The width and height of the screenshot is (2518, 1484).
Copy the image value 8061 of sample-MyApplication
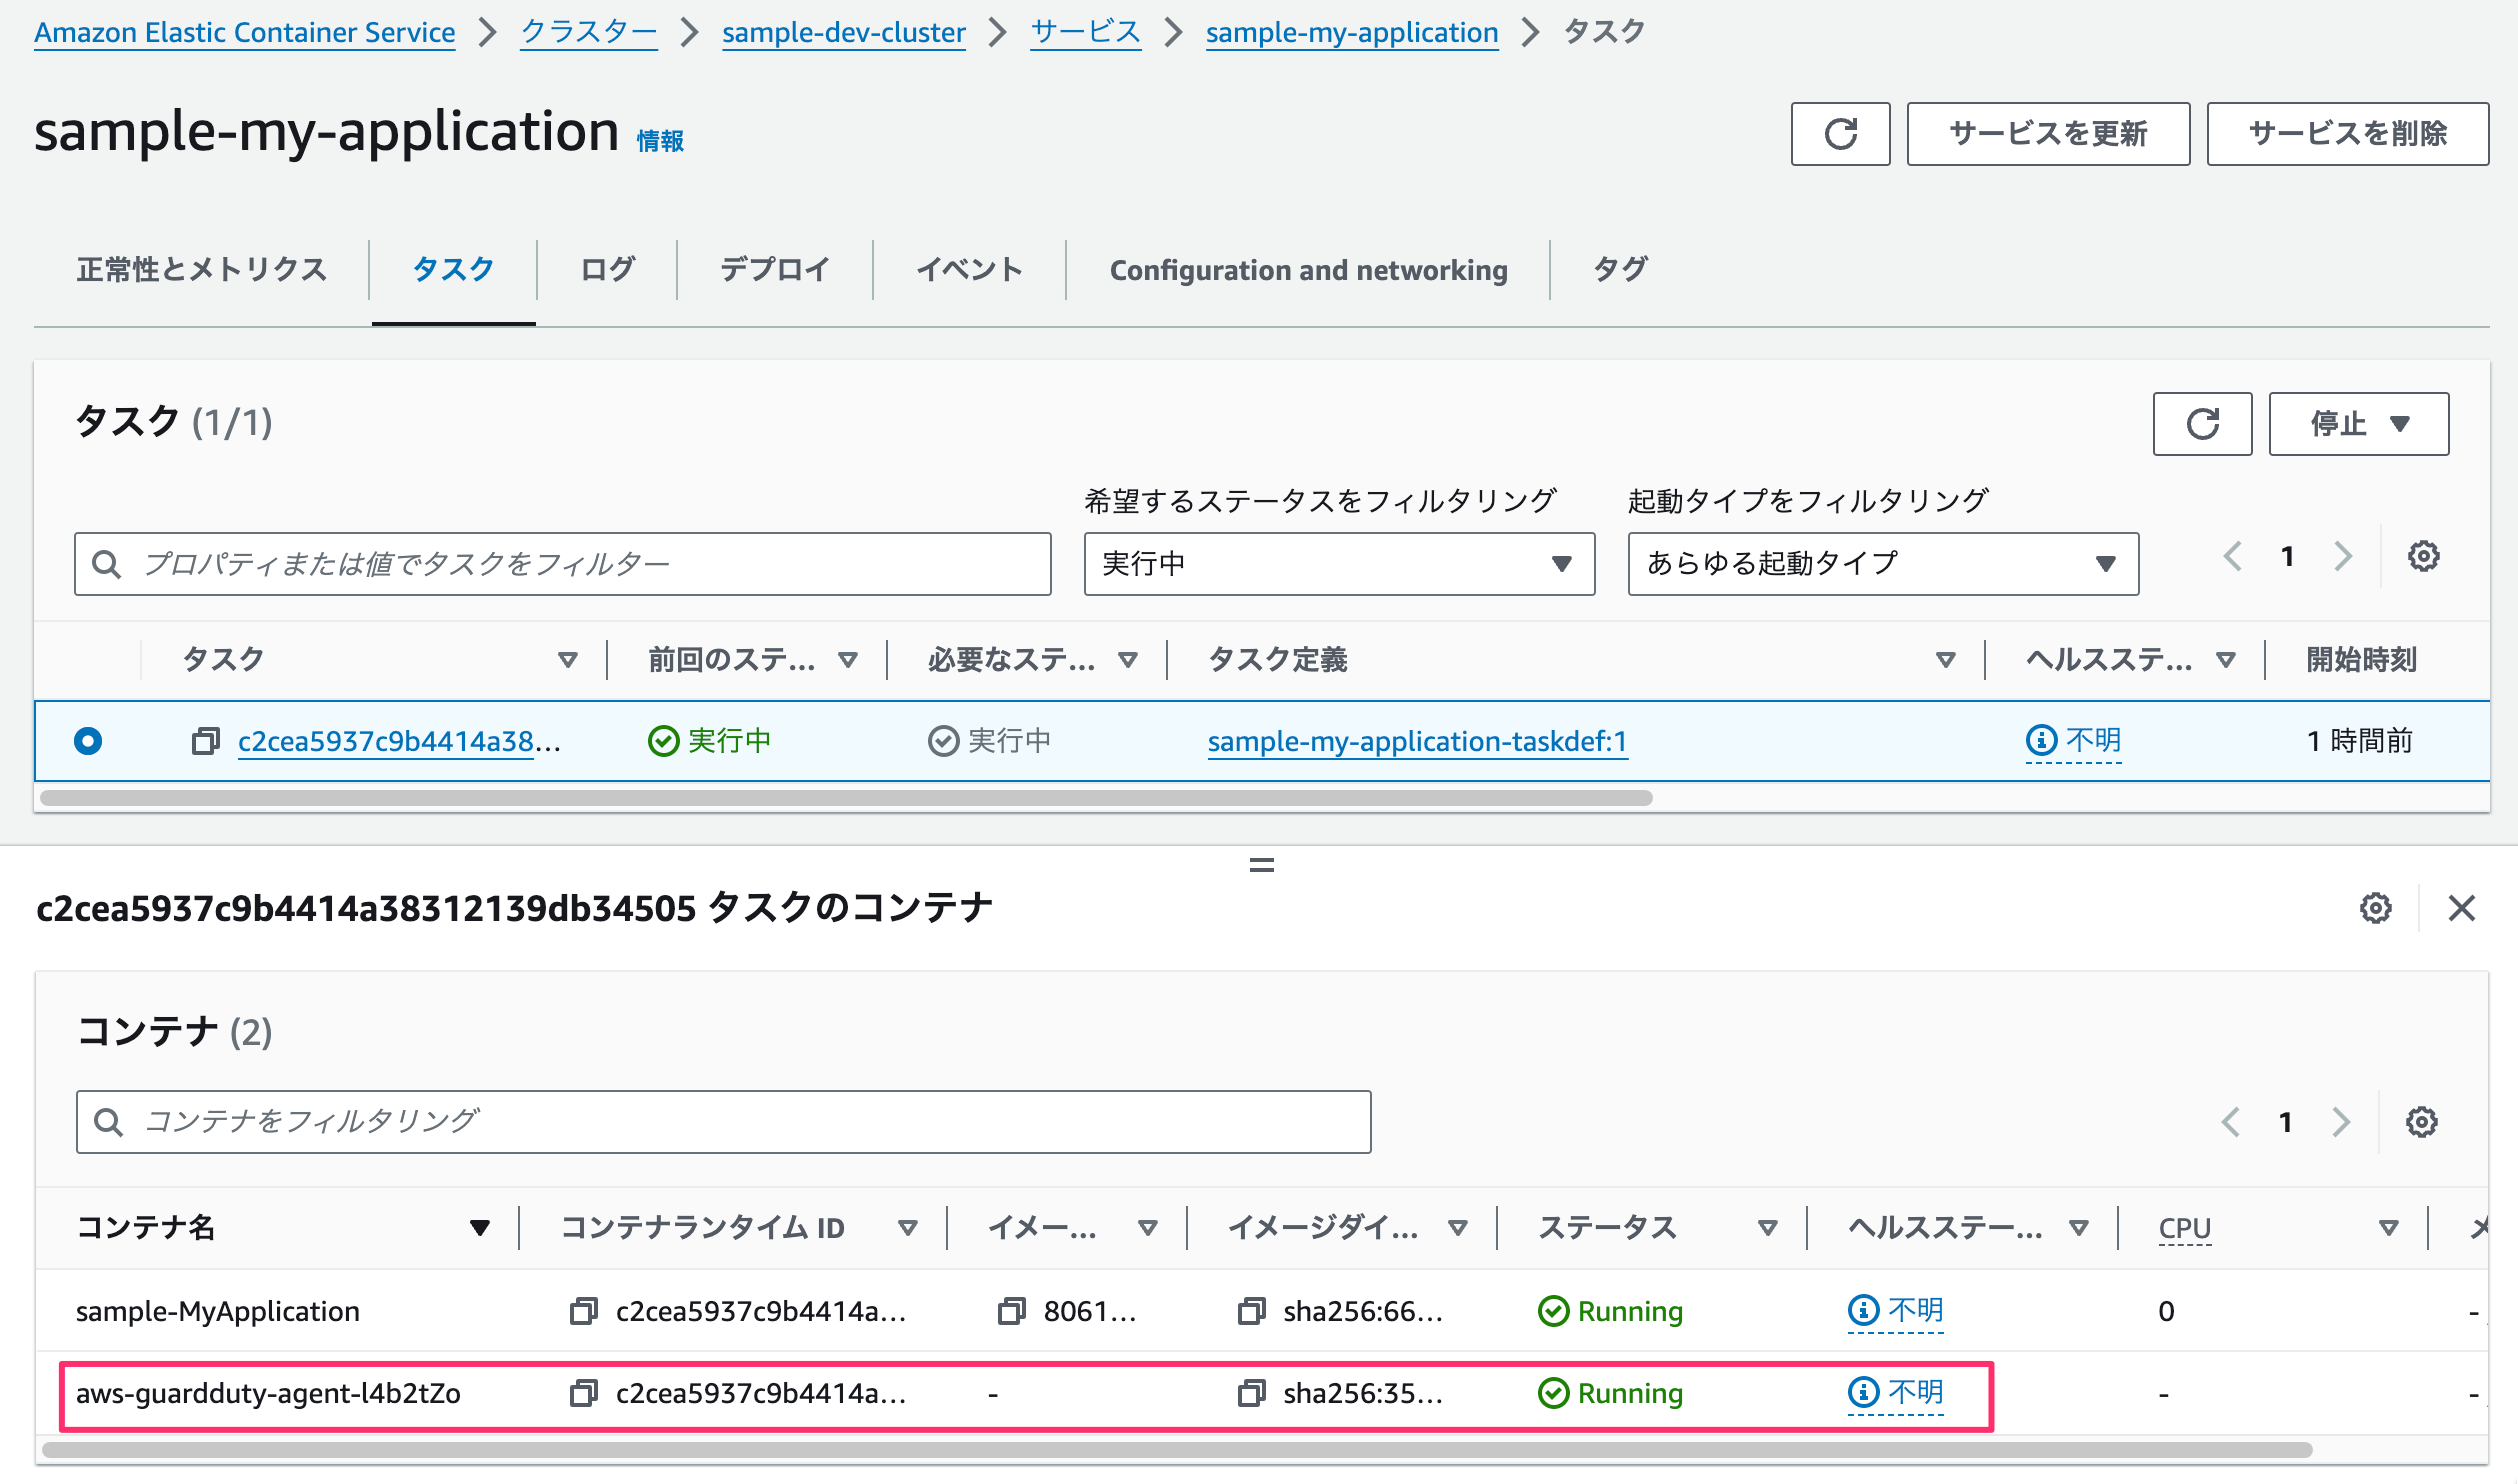[1012, 1311]
